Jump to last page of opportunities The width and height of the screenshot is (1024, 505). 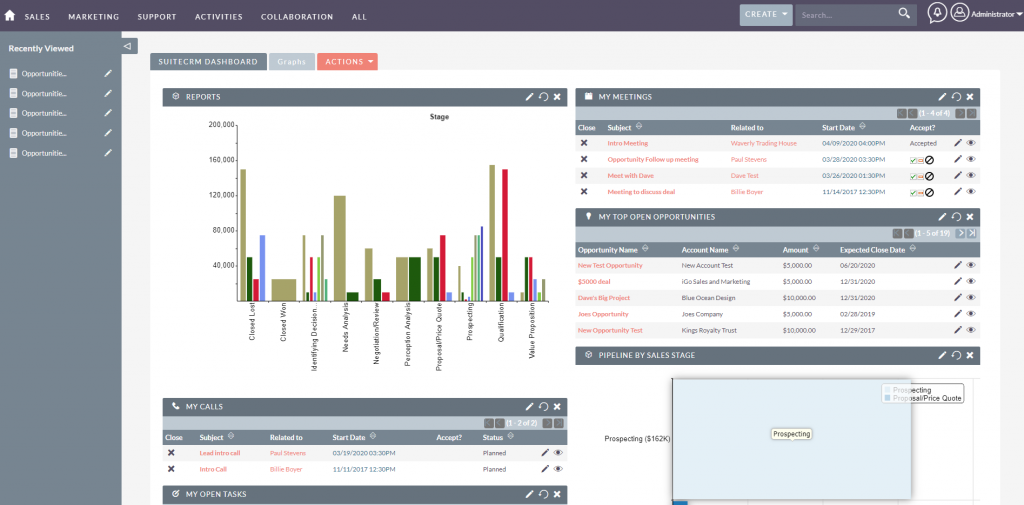pyautogui.click(x=972, y=233)
